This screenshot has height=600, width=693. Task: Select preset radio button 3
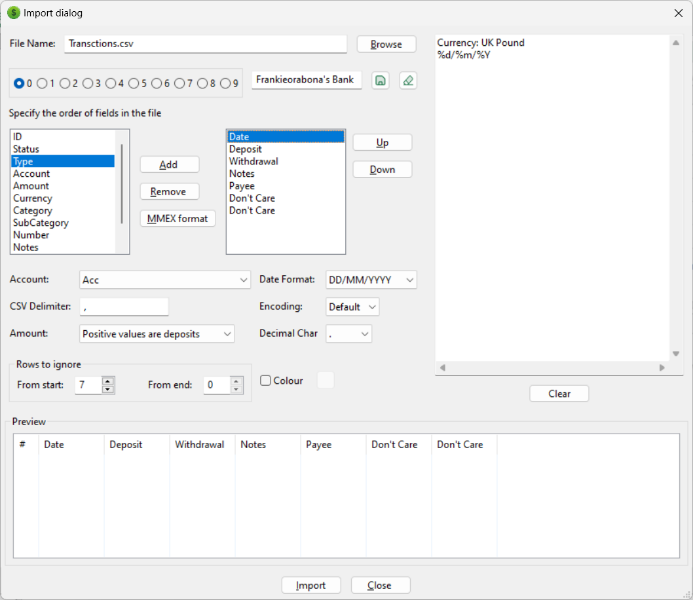88,83
